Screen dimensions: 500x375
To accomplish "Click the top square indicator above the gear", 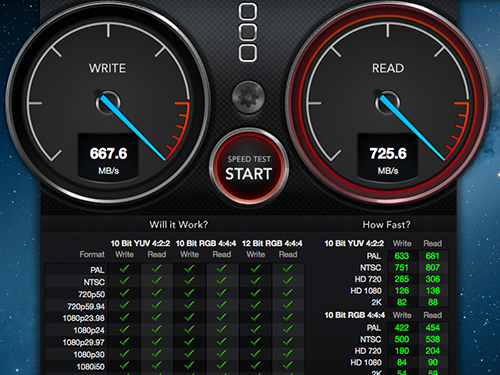I will click(248, 11).
